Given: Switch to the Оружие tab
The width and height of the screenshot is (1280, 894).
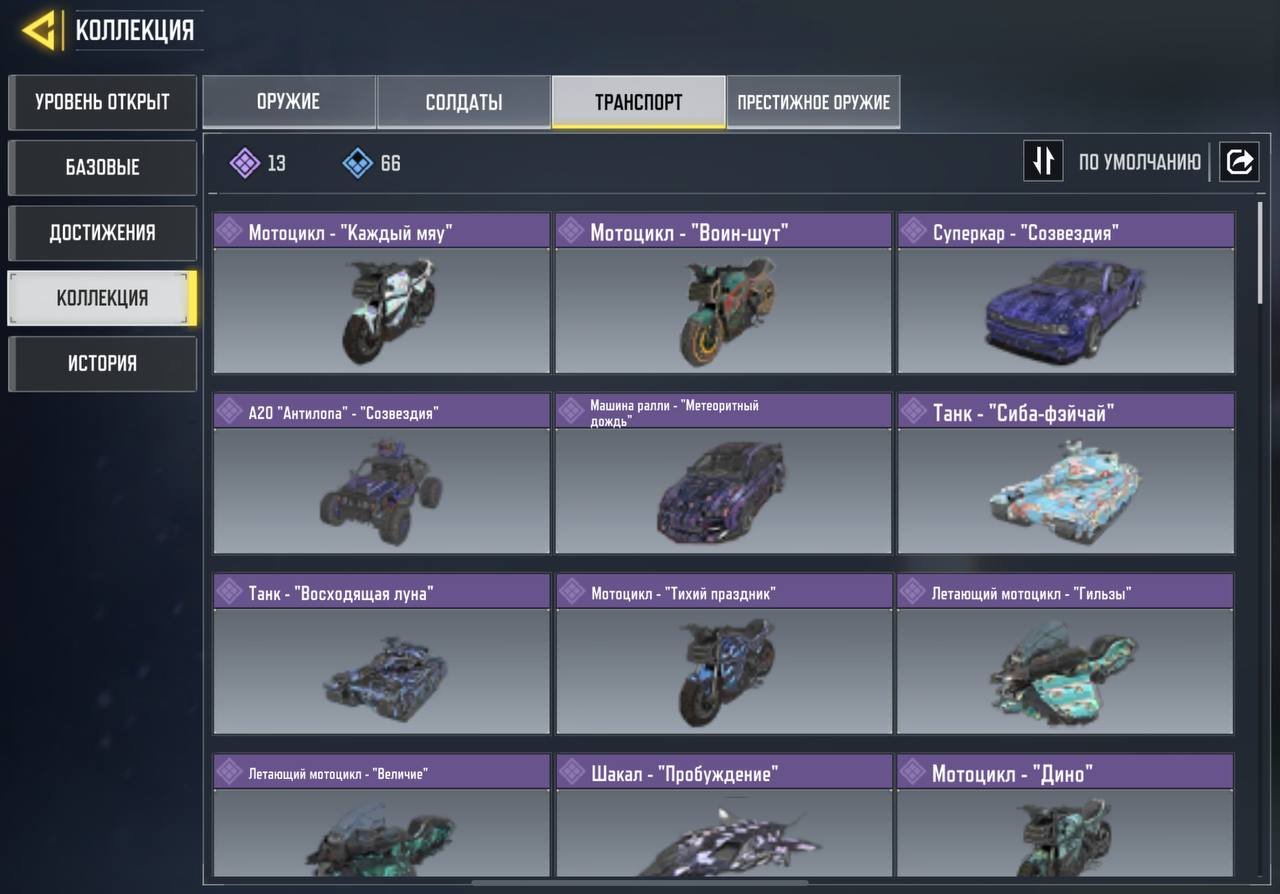Looking at the screenshot, I should (x=289, y=102).
